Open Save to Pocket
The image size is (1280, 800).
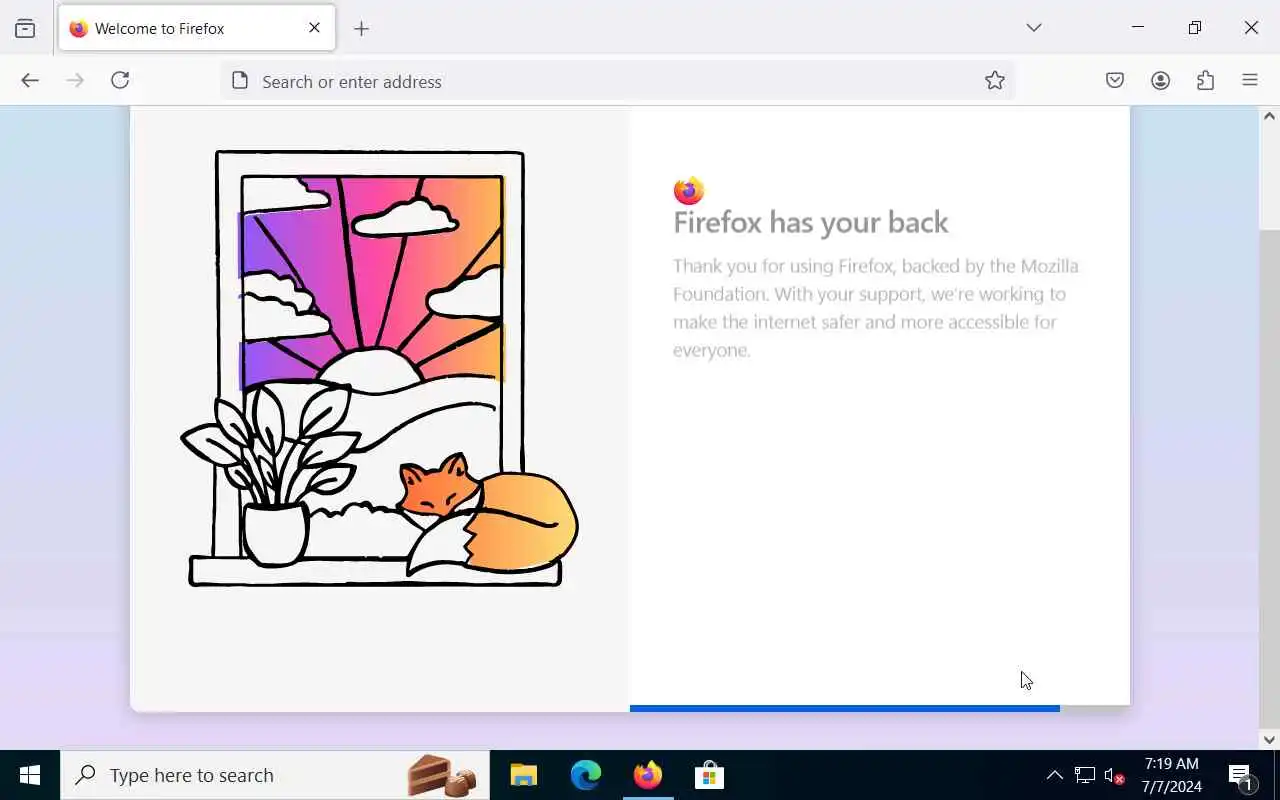point(1115,81)
